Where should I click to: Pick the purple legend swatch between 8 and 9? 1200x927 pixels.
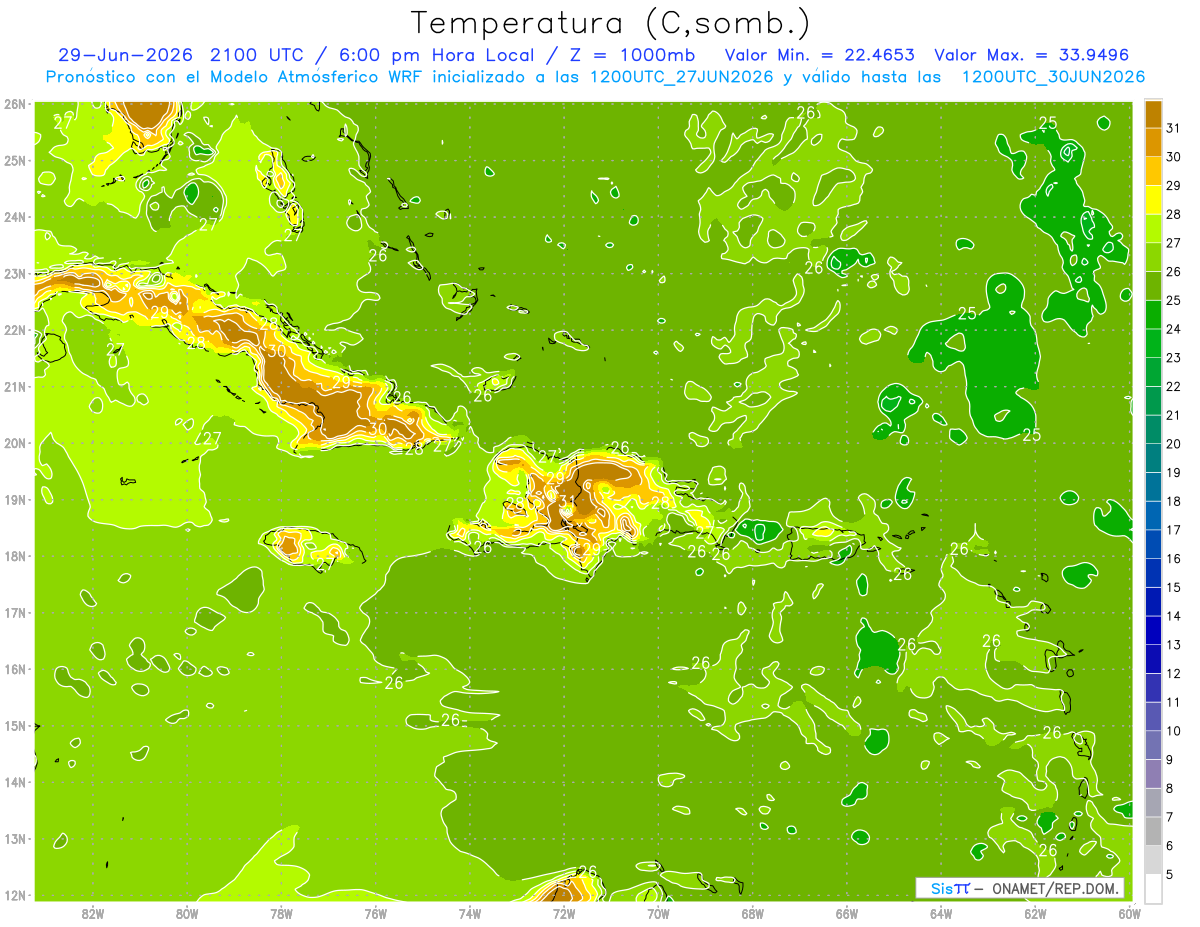tap(1153, 774)
